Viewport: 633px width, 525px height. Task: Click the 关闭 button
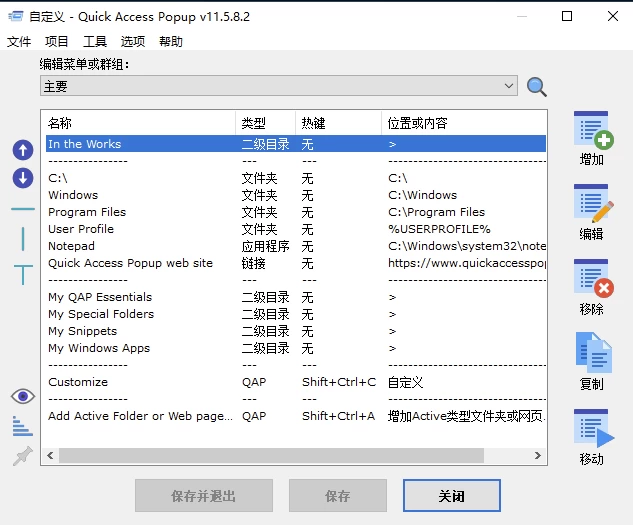tap(451, 495)
